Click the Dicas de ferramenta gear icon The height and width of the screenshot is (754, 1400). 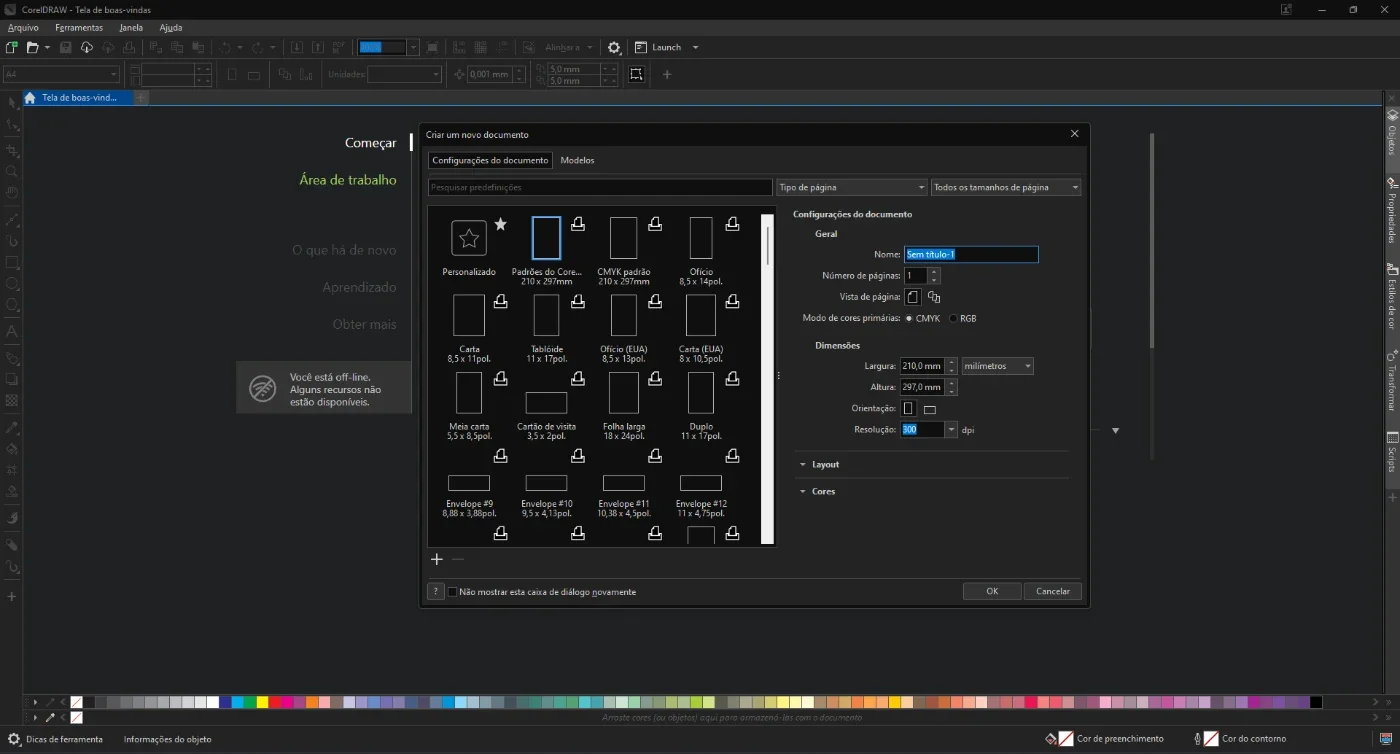(14, 739)
